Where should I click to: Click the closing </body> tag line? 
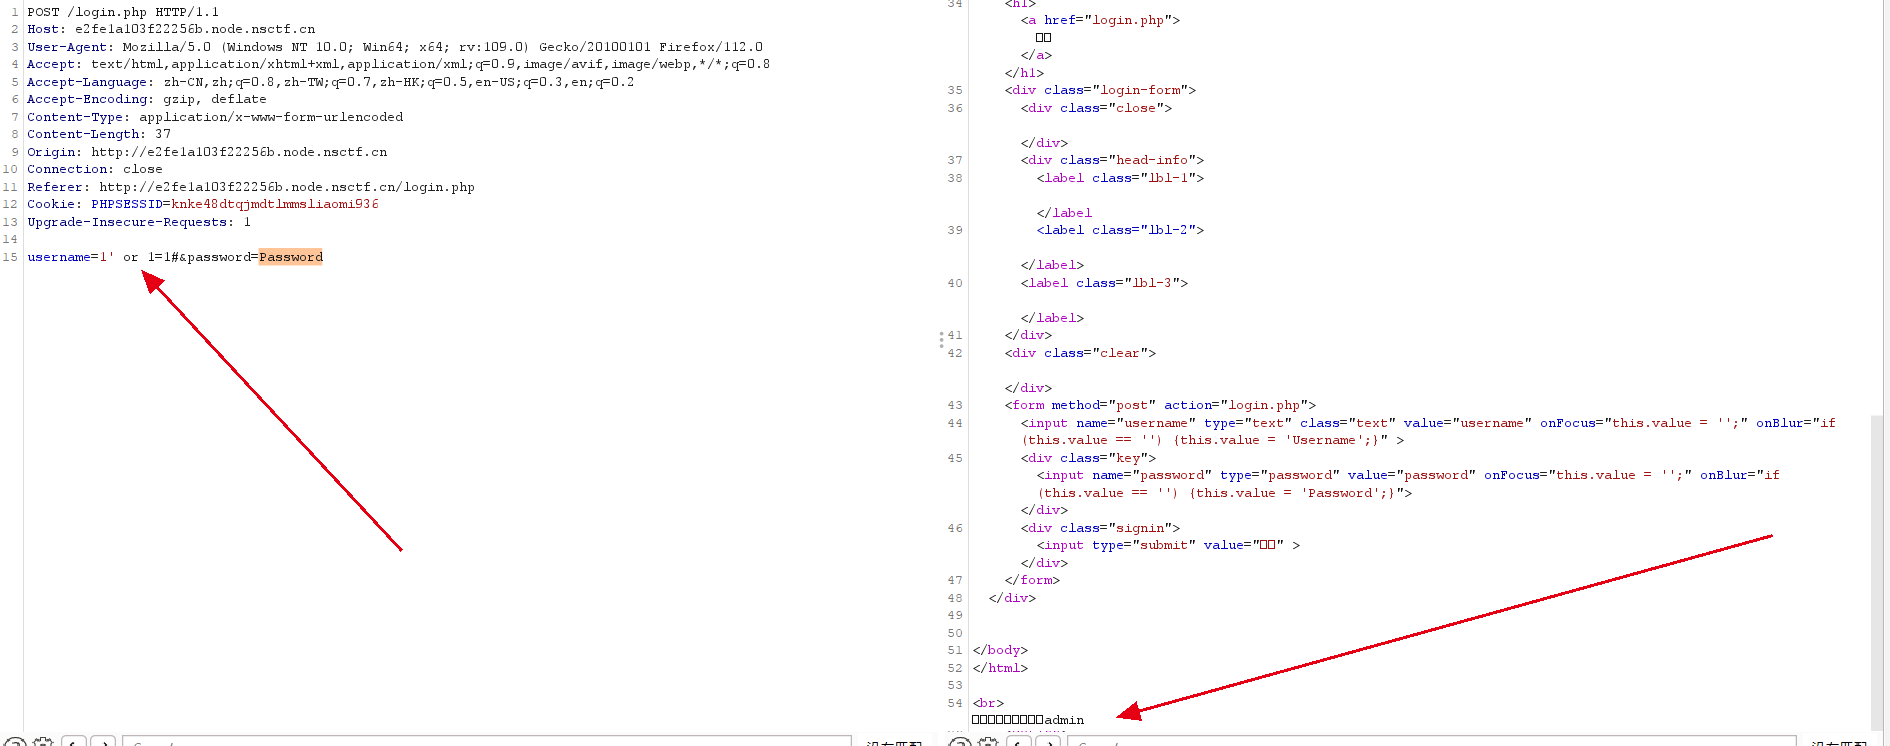(1000, 650)
